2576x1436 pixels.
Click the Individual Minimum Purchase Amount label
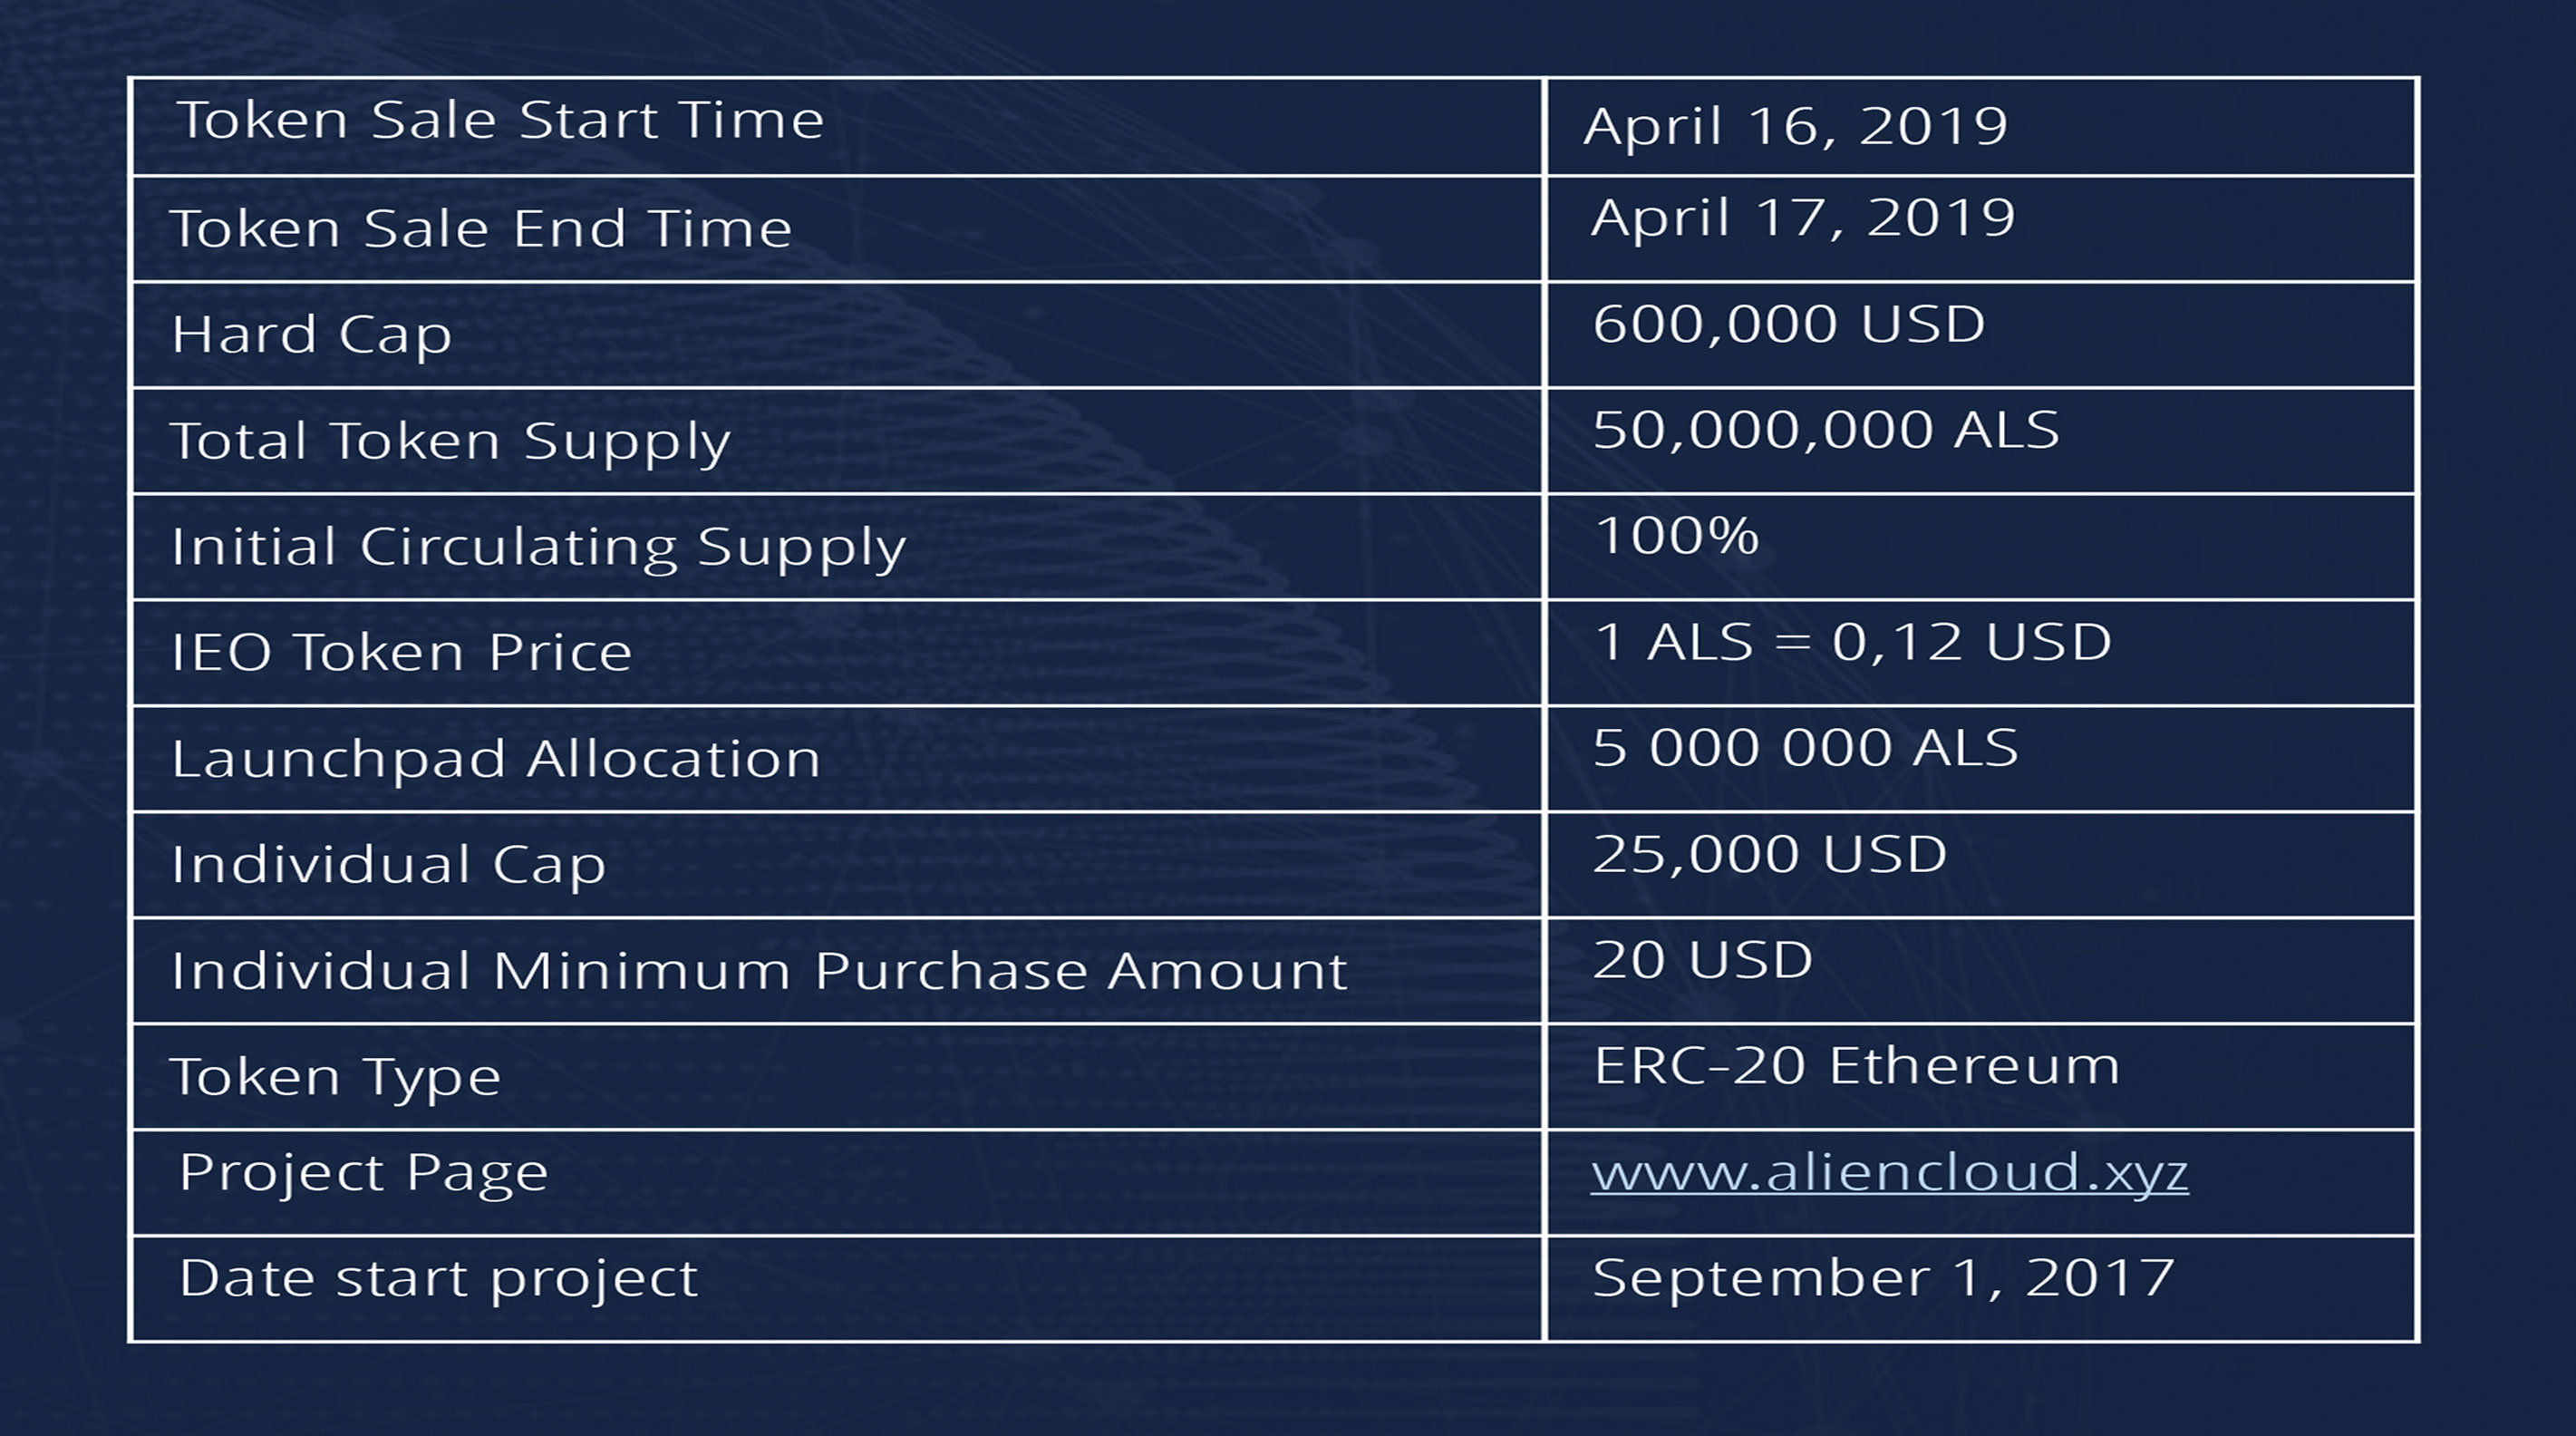point(759,971)
